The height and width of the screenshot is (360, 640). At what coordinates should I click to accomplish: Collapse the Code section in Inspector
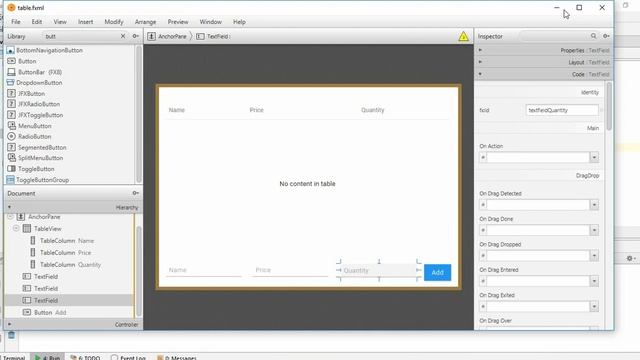pos(544,74)
